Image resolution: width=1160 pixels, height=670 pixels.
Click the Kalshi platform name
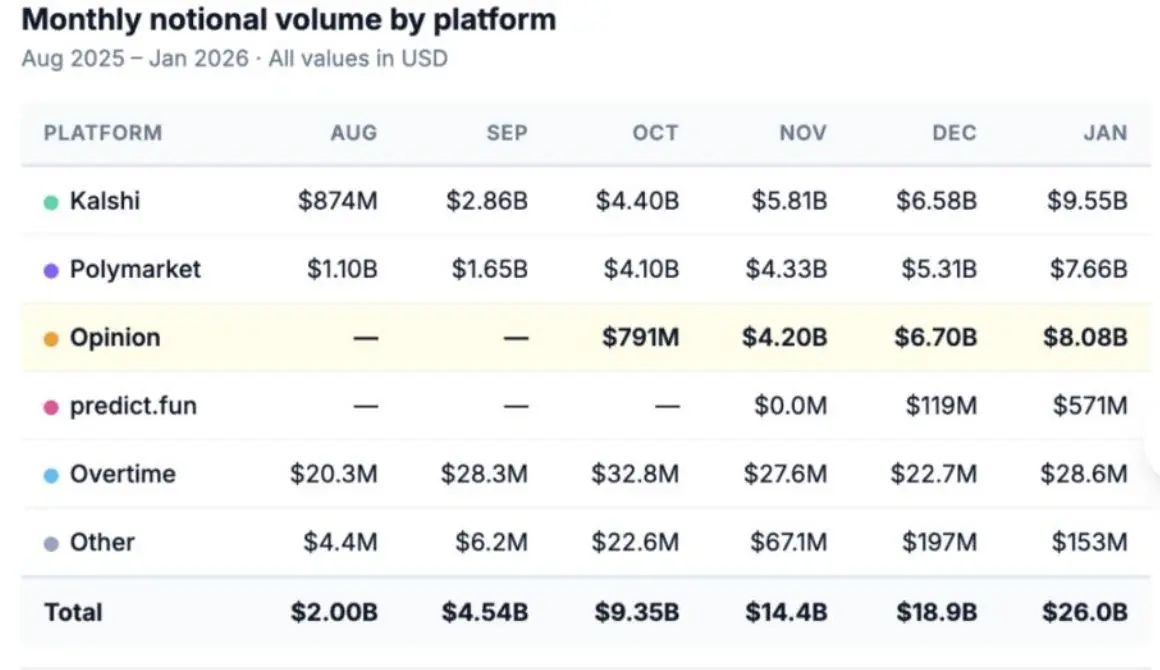tap(105, 201)
